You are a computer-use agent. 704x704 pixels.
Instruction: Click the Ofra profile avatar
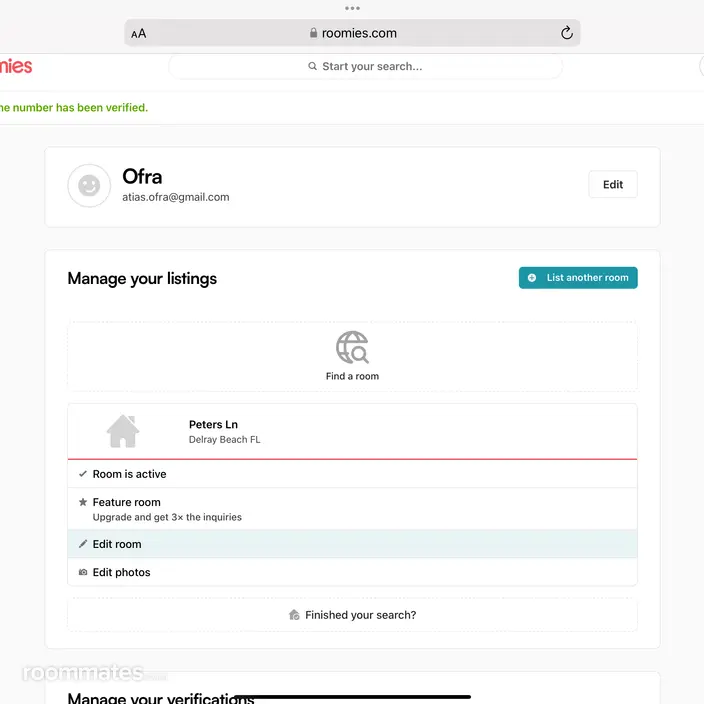[x=89, y=185]
